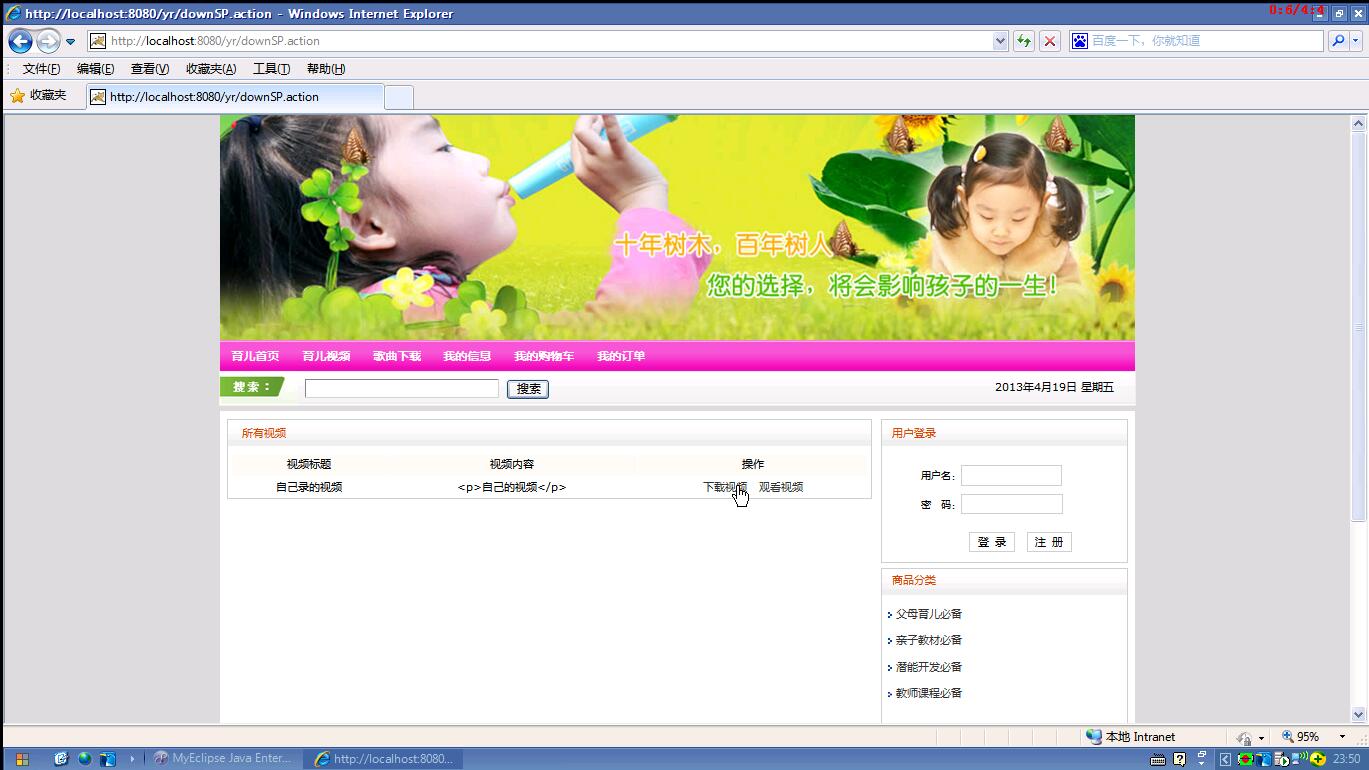
Task: Switch to MyEclipse Java Enterprise taskbar button
Action: 223,759
